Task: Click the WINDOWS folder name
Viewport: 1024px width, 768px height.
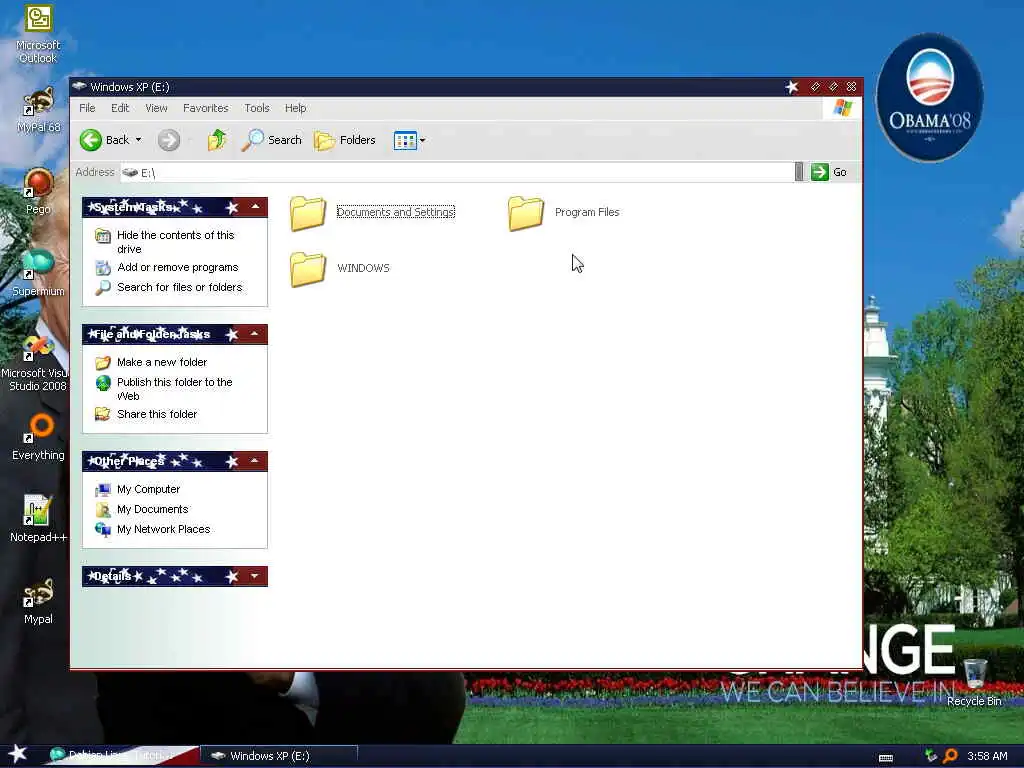Action: (x=363, y=268)
